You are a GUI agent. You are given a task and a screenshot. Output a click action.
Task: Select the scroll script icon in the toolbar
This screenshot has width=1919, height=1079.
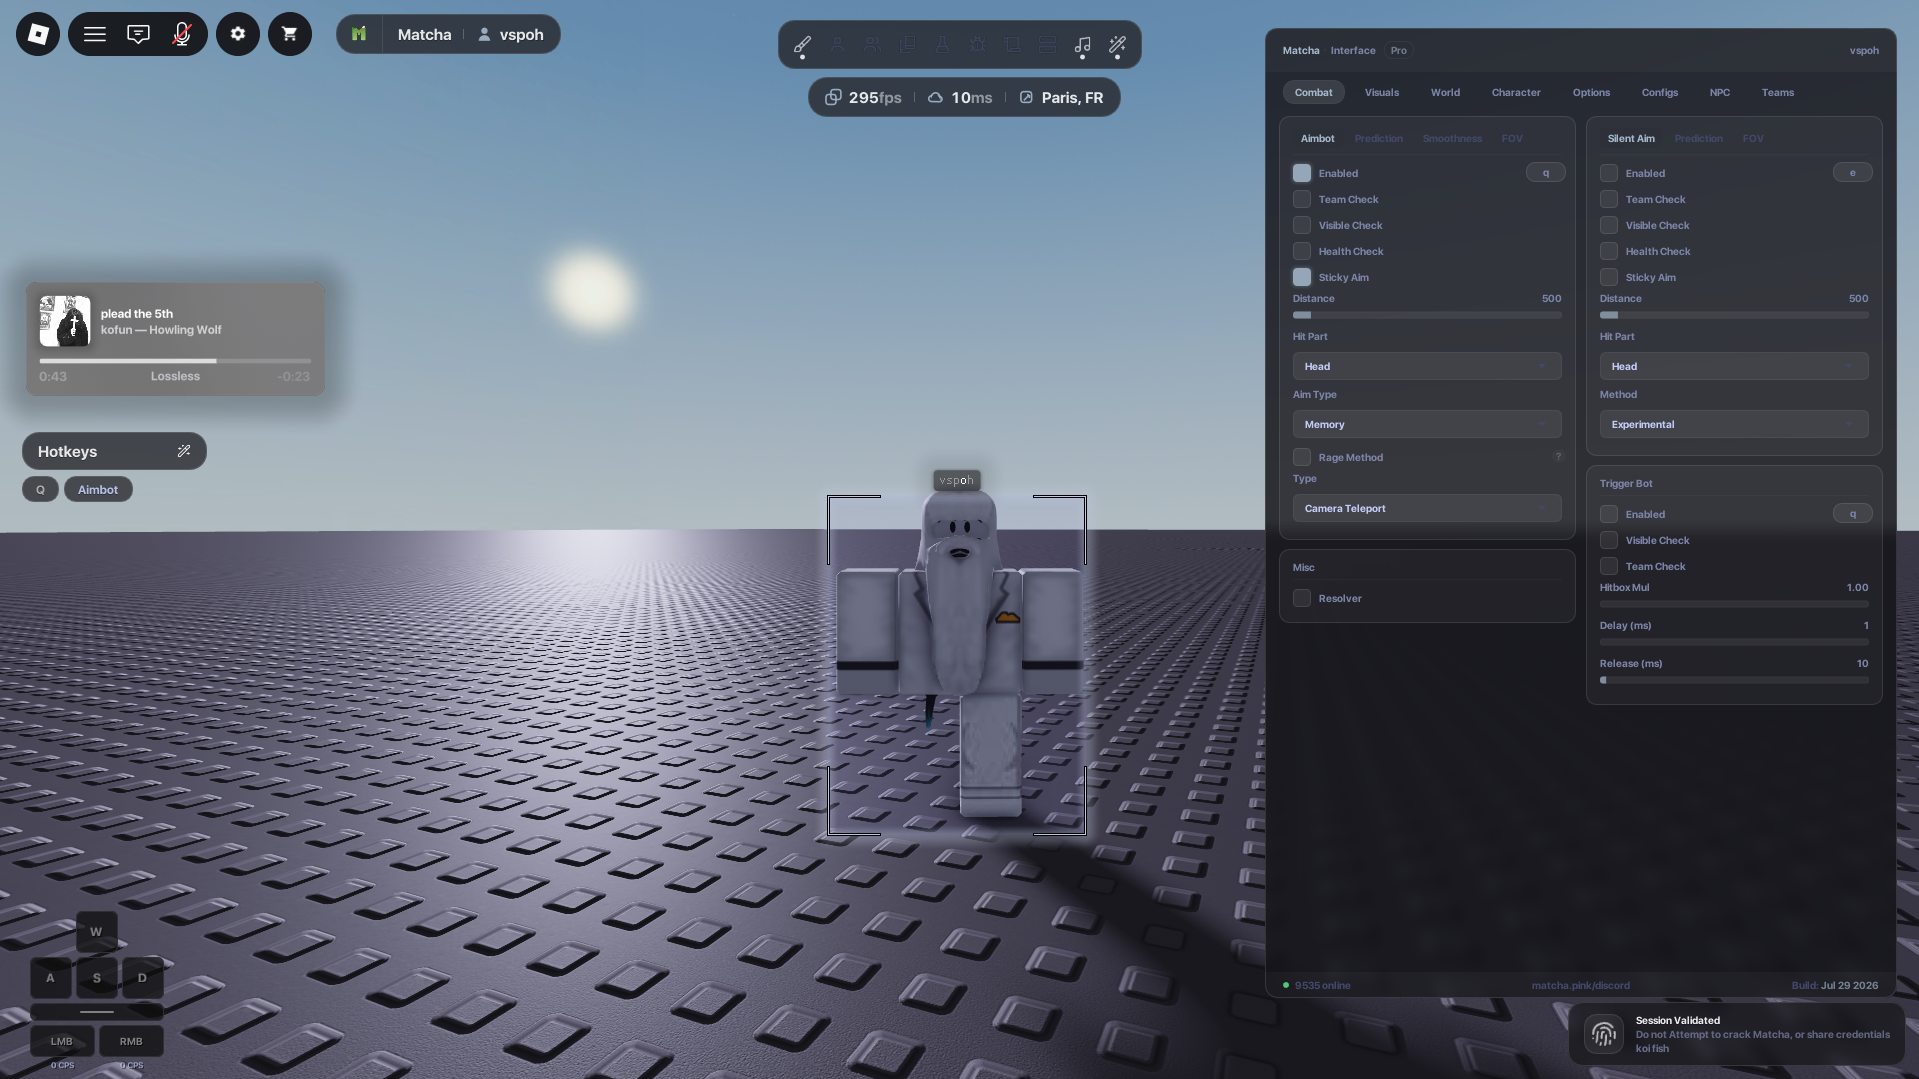pos(1012,44)
